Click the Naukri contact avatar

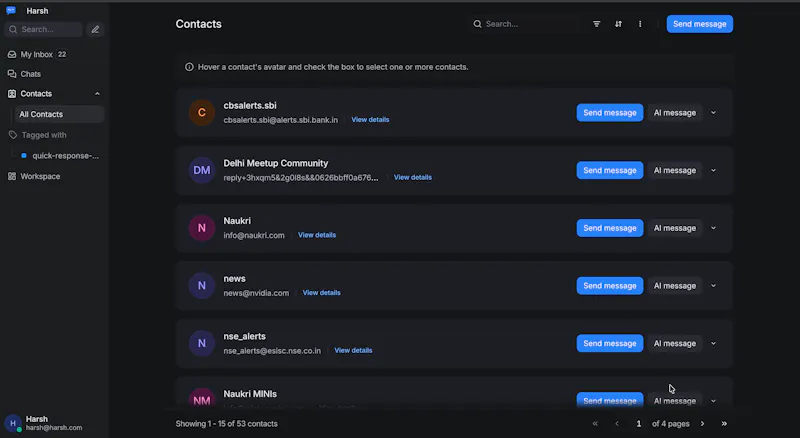[x=202, y=228]
